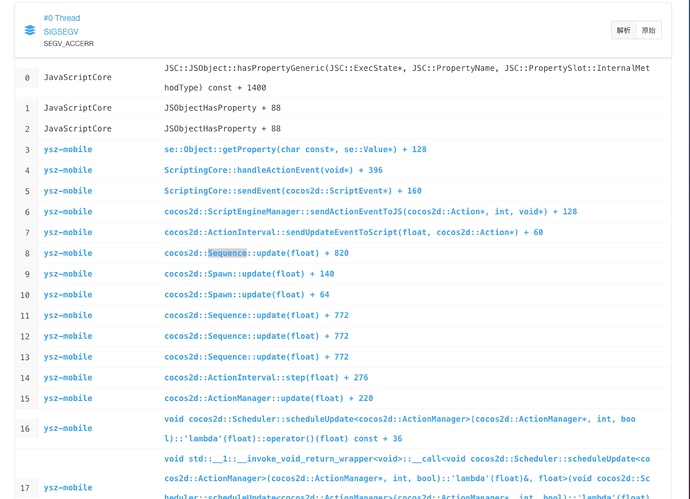
Task: Open Sequence::update + 820 frame link
Action: (256, 253)
